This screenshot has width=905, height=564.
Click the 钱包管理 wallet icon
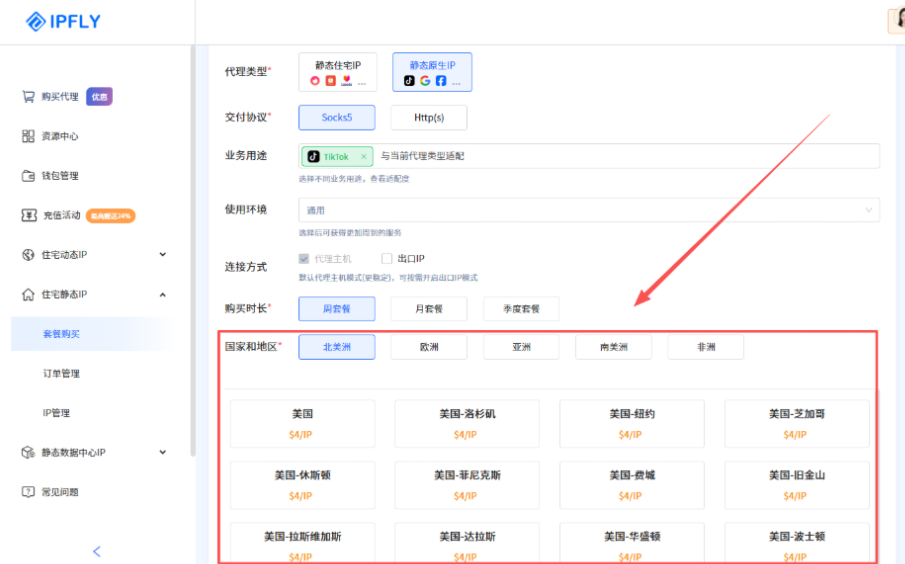click(x=28, y=175)
